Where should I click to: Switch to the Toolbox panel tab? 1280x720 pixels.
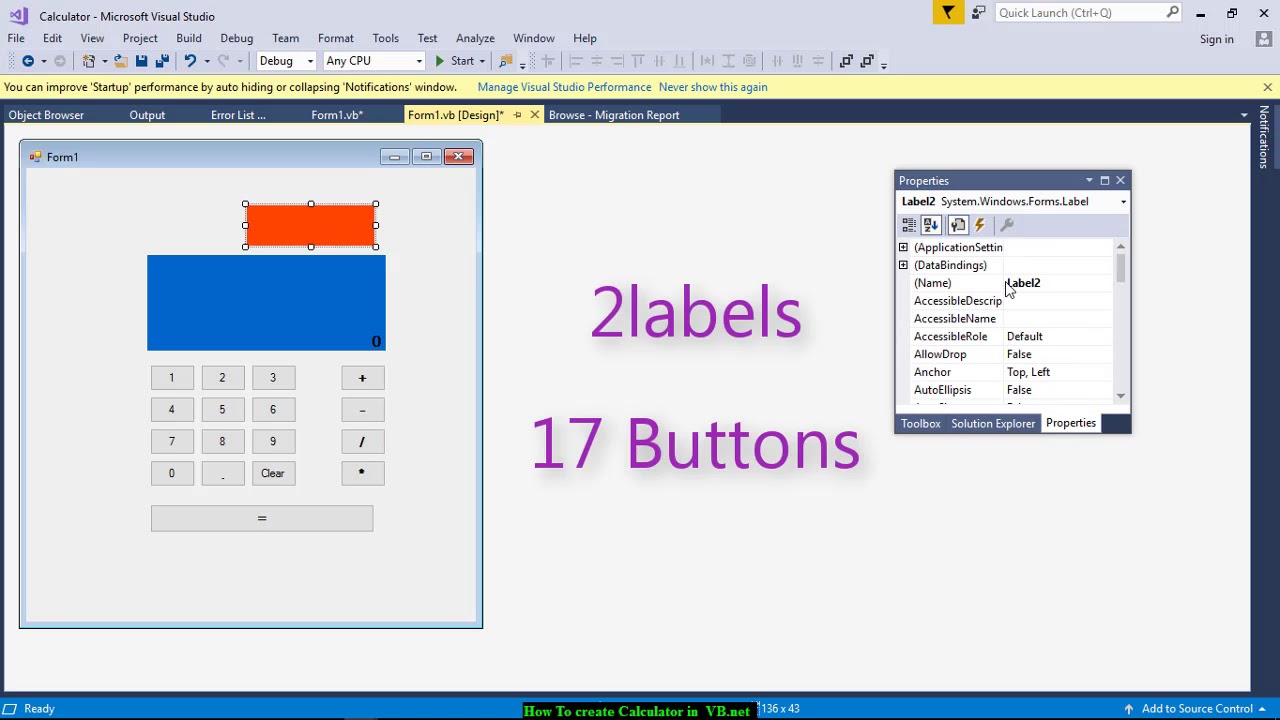(920, 423)
